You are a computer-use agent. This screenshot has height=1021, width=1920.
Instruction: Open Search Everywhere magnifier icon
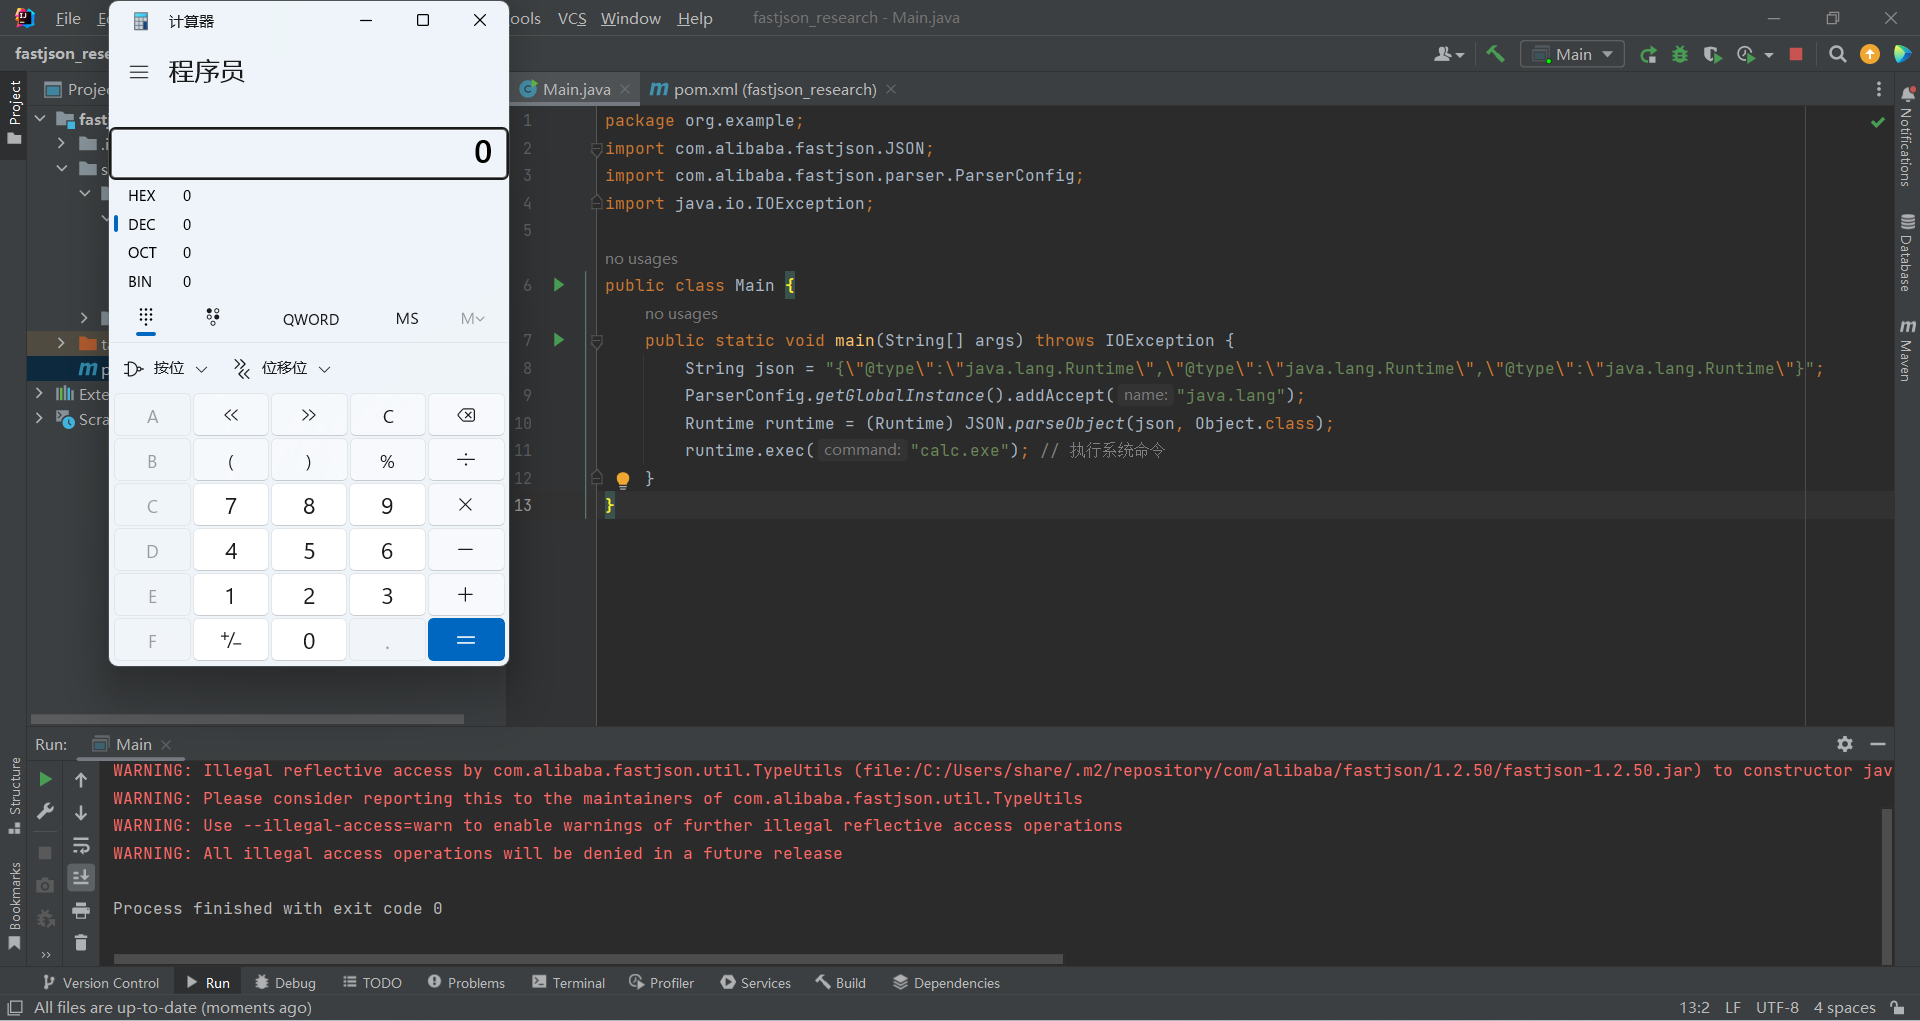(x=1837, y=54)
